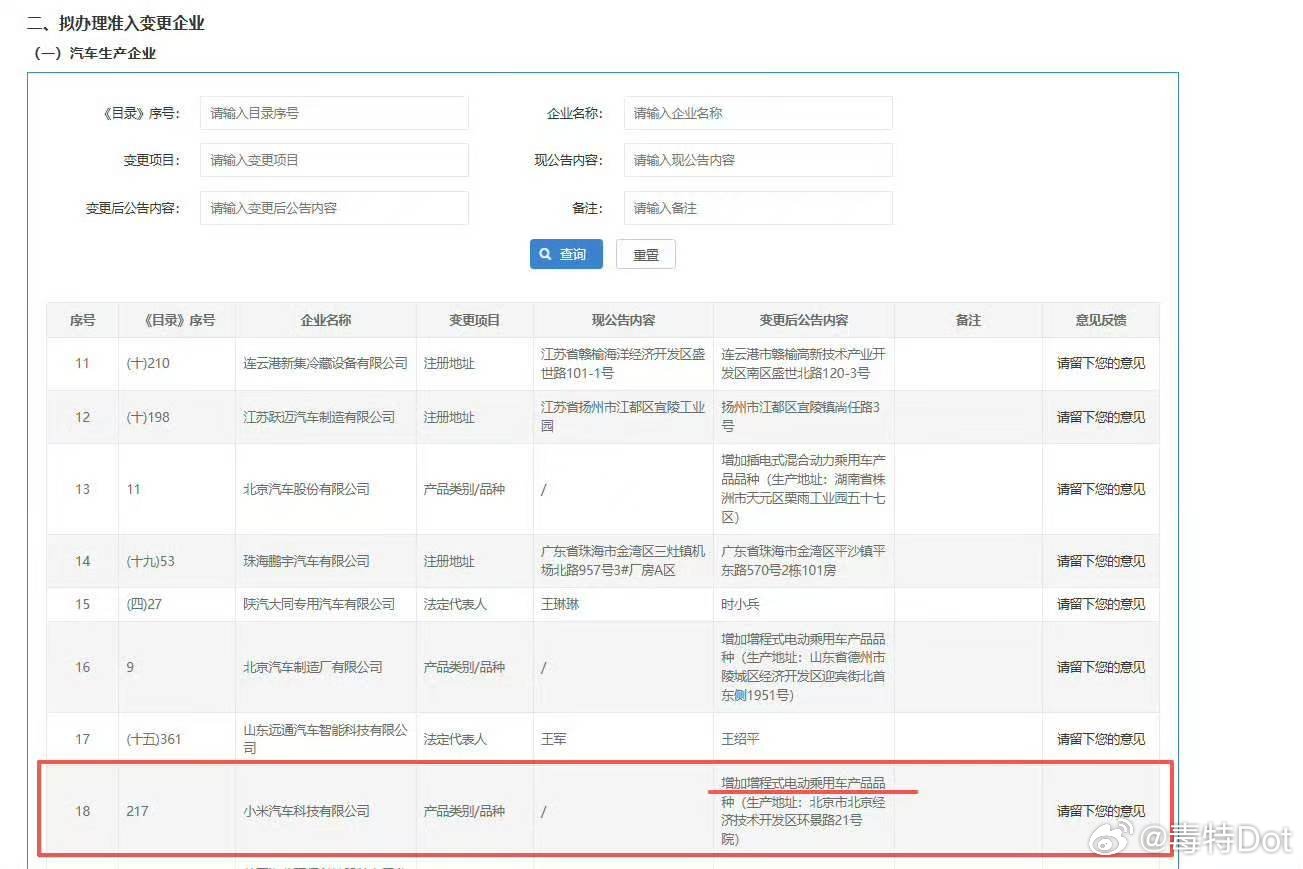Click the 《目录》序号 column header
The height and width of the screenshot is (869, 1303).
[x=176, y=320]
